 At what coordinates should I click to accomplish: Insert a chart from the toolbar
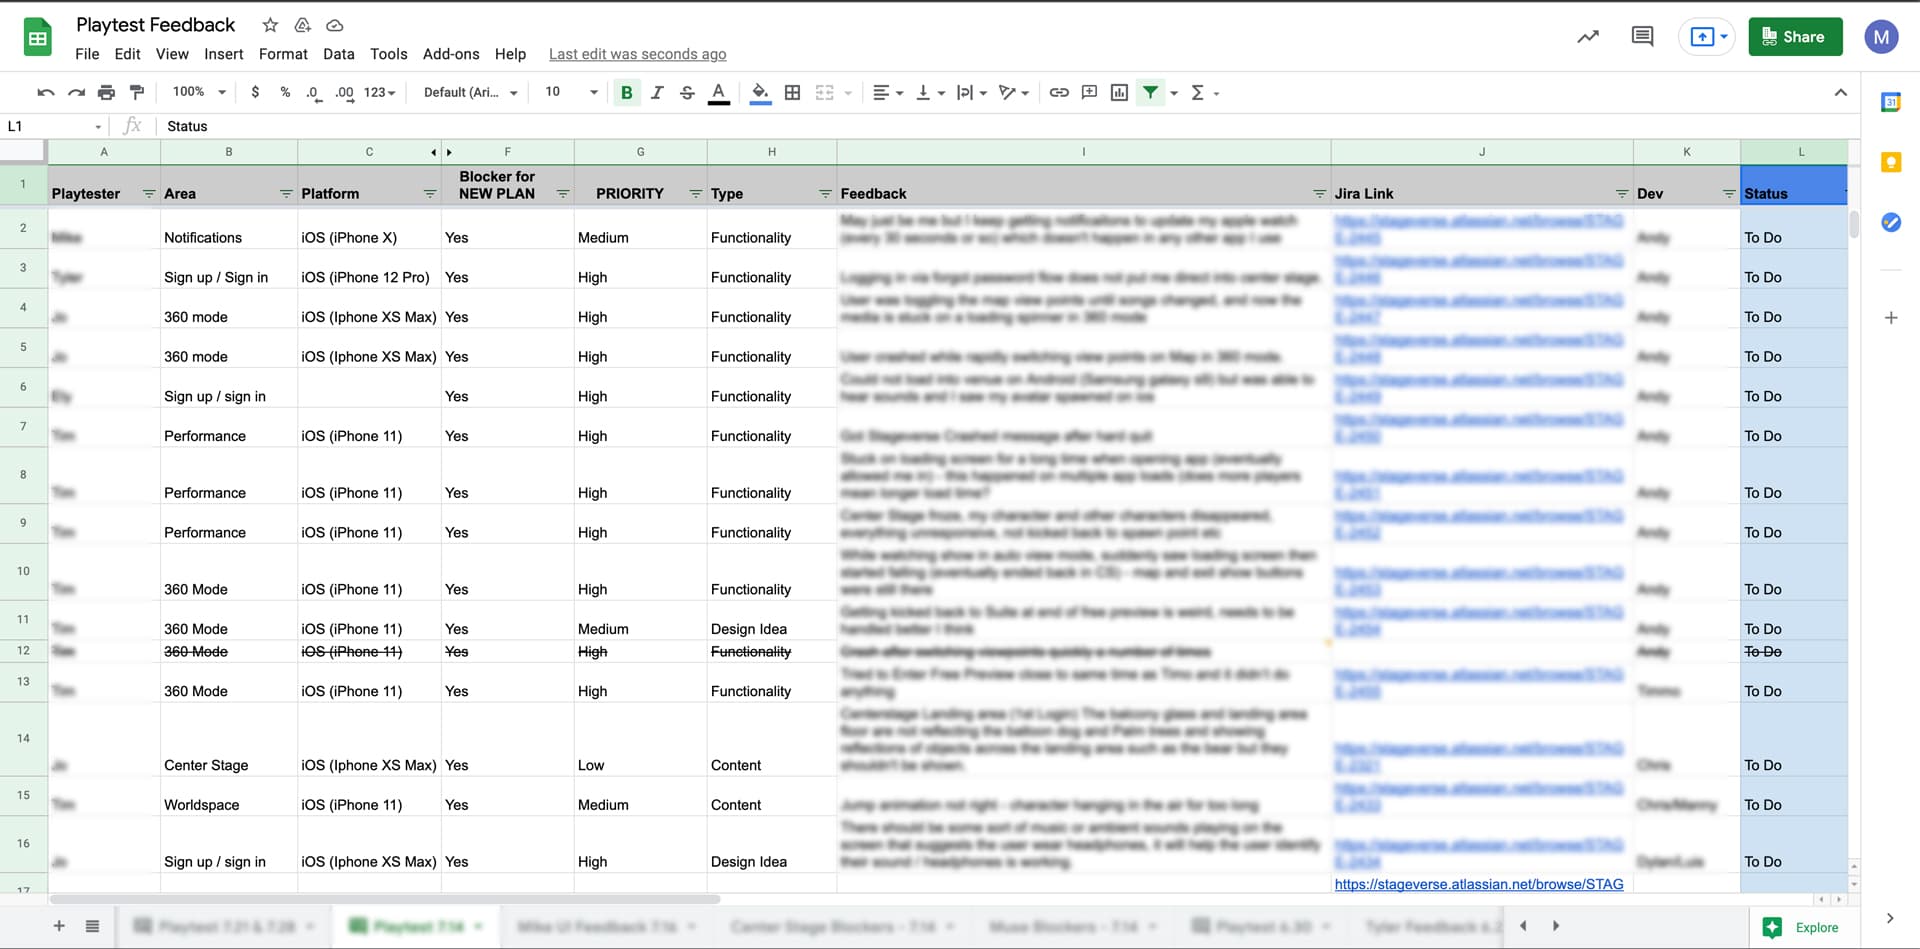coord(1119,93)
